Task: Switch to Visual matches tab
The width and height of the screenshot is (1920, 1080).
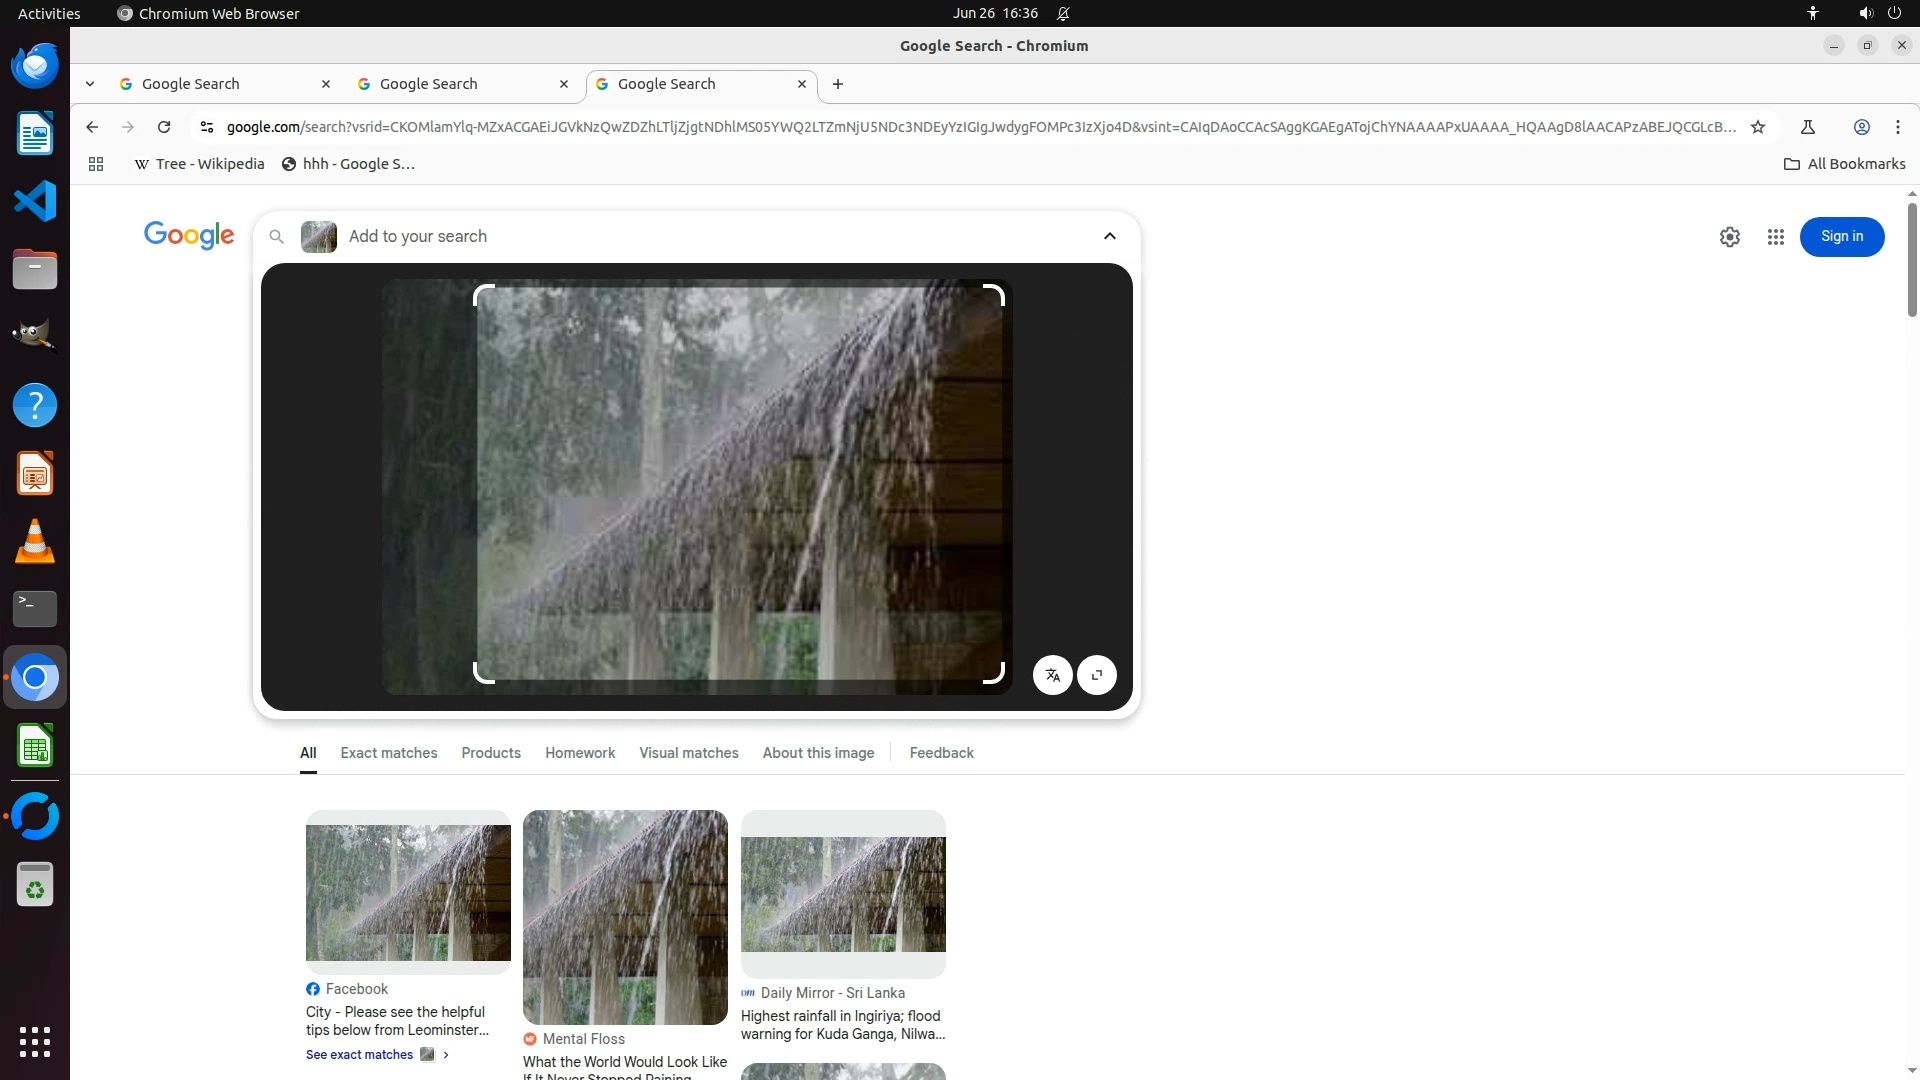Action: click(x=688, y=753)
